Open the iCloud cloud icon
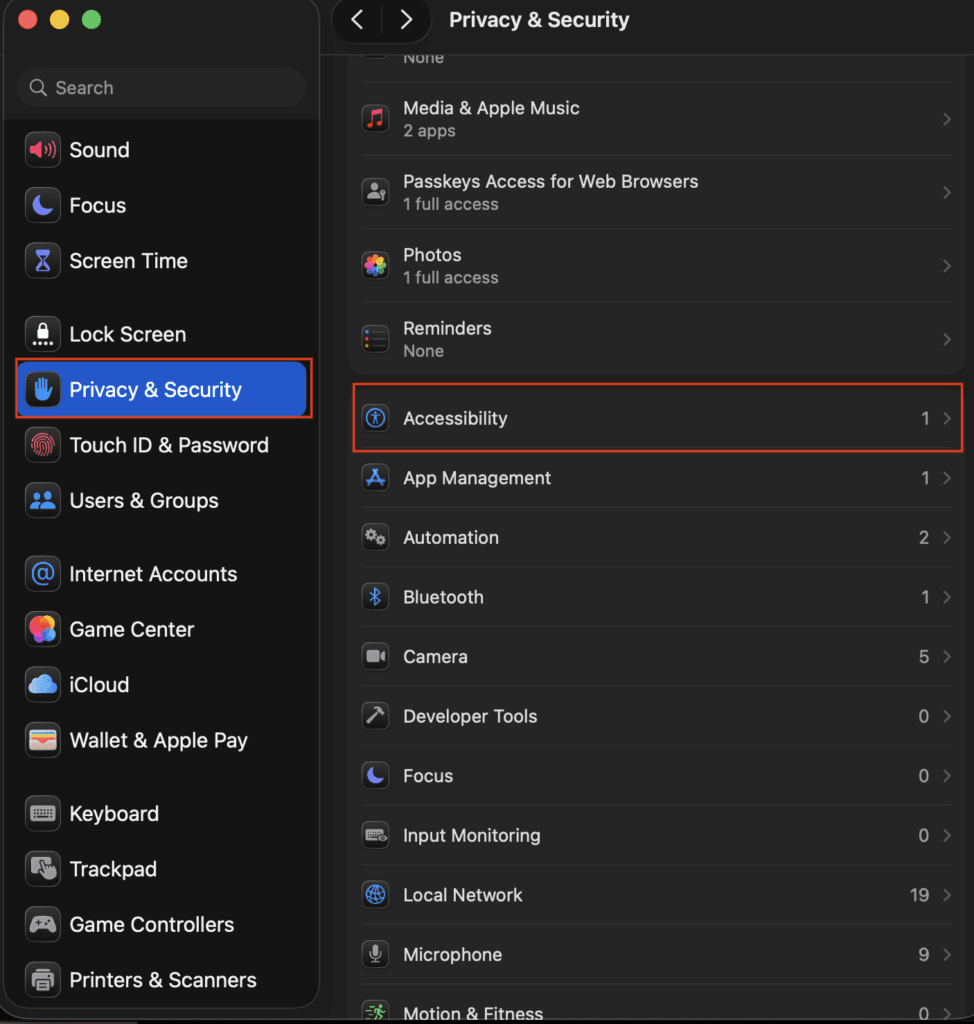Viewport: 974px width, 1024px height. tap(42, 684)
